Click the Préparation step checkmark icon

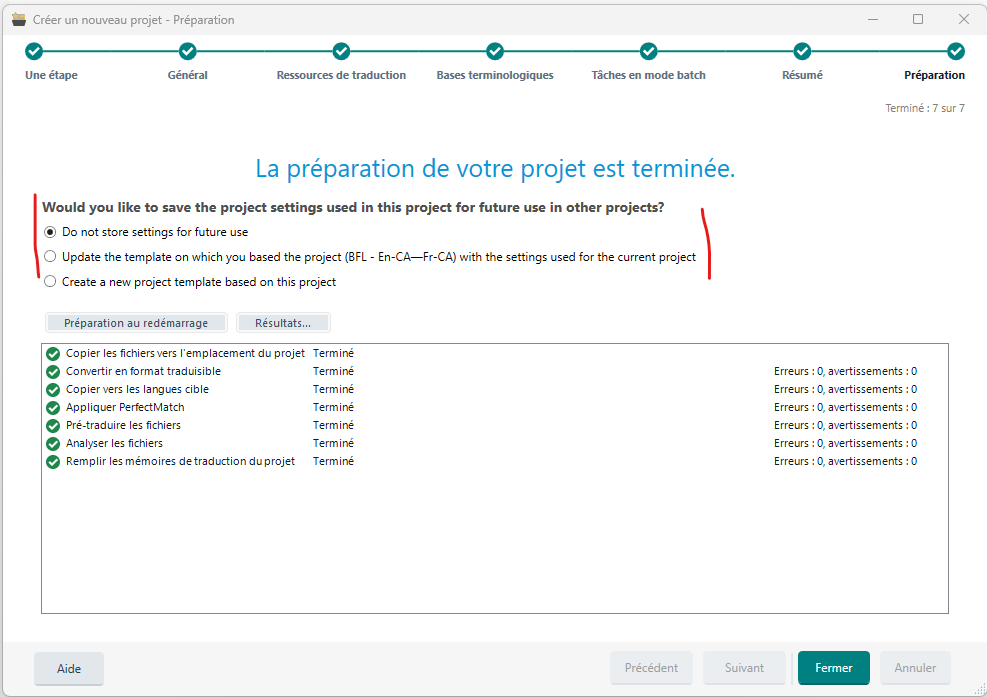[x=956, y=51]
